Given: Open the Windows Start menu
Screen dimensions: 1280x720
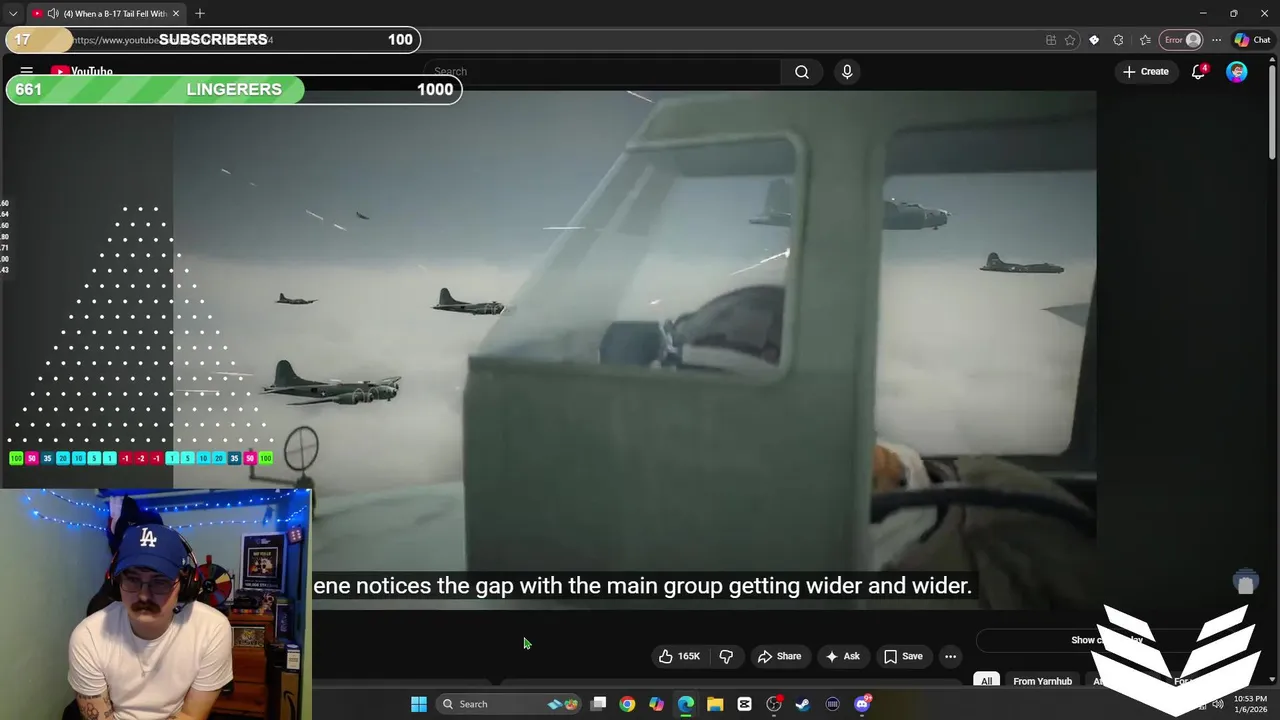Looking at the screenshot, I should tap(419, 704).
